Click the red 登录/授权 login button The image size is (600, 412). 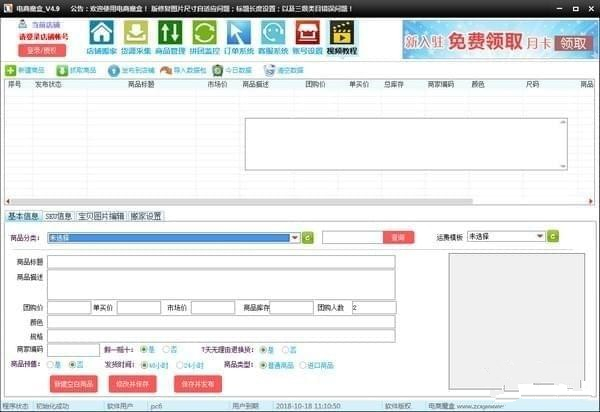(42, 50)
